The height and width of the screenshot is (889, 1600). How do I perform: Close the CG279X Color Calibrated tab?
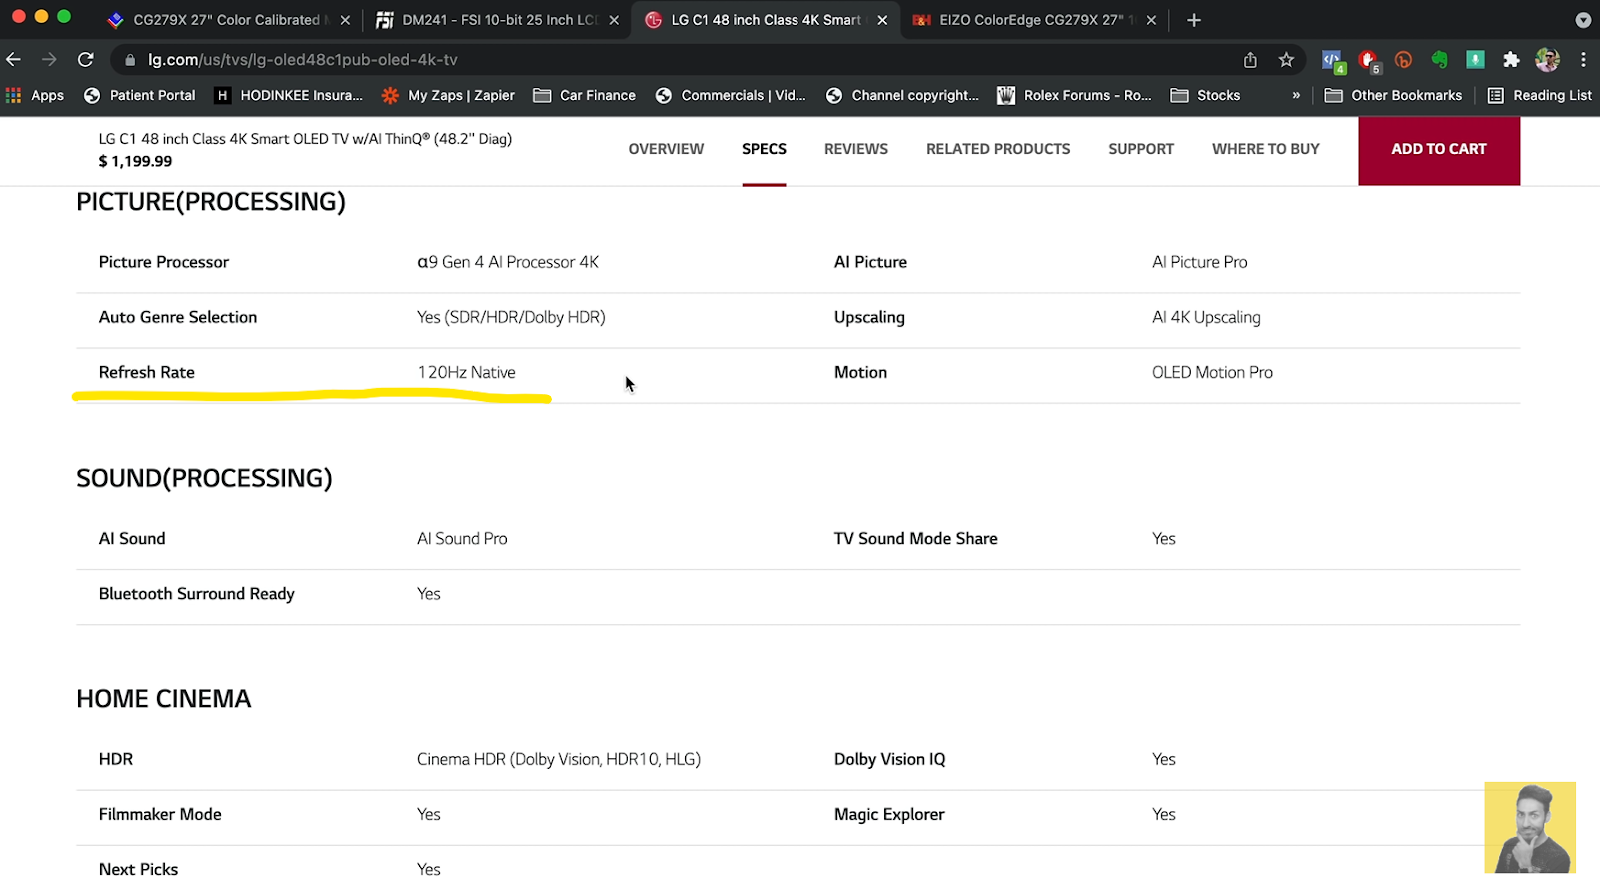(345, 20)
